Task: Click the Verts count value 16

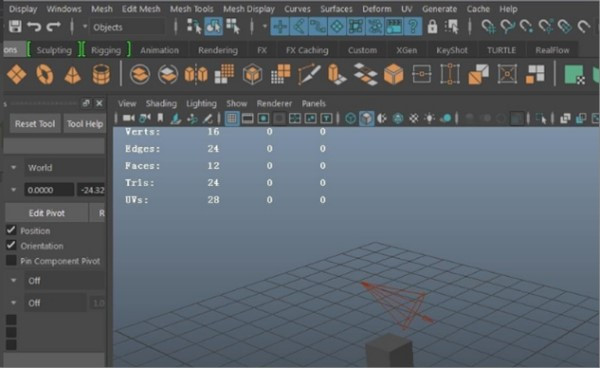Action: [213, 132]
